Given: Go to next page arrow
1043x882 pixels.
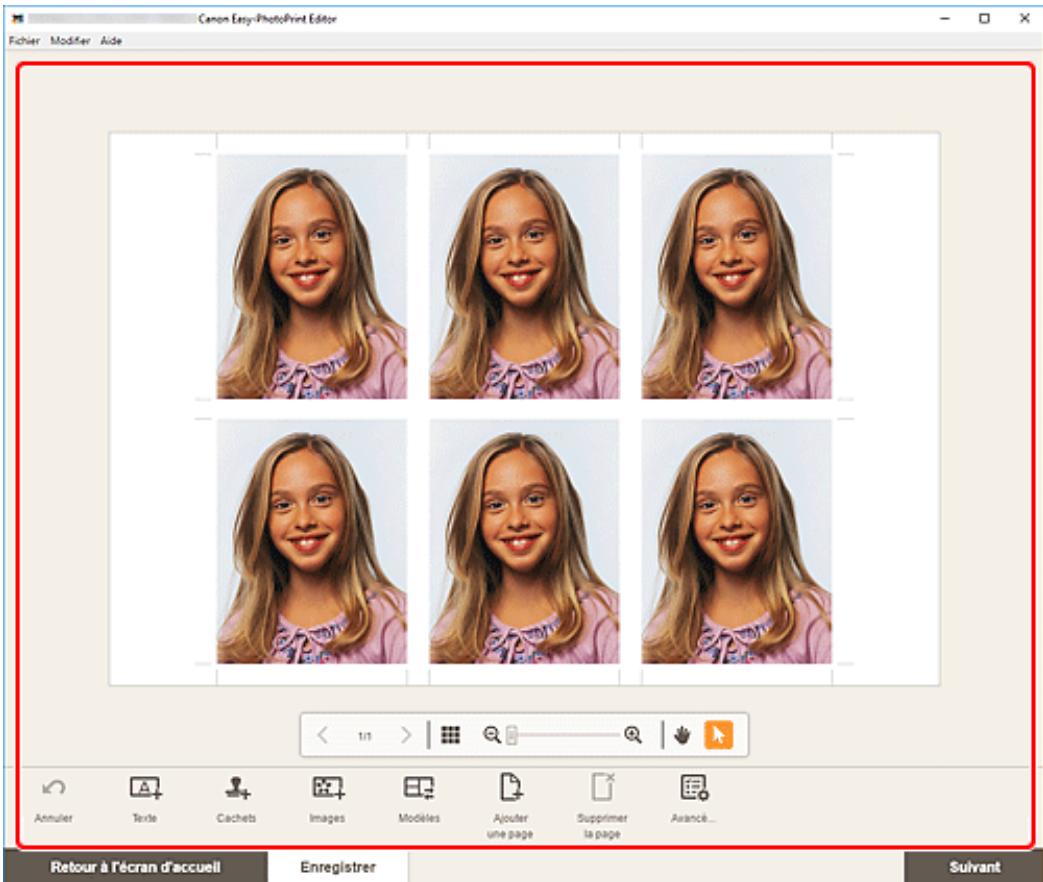Looking at the screenshot, I should [406, 735].
